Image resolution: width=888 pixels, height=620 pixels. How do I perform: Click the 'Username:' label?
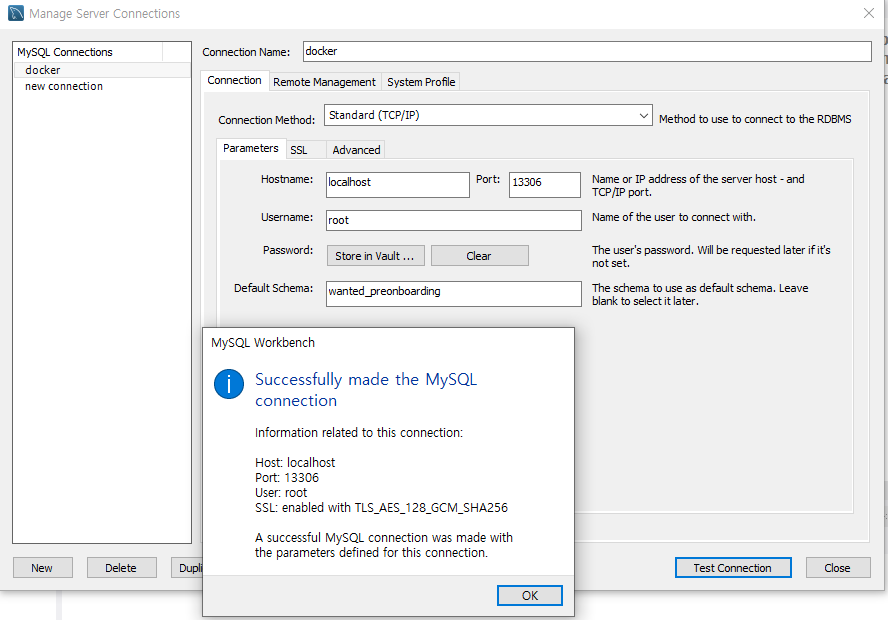coord(287,217)
